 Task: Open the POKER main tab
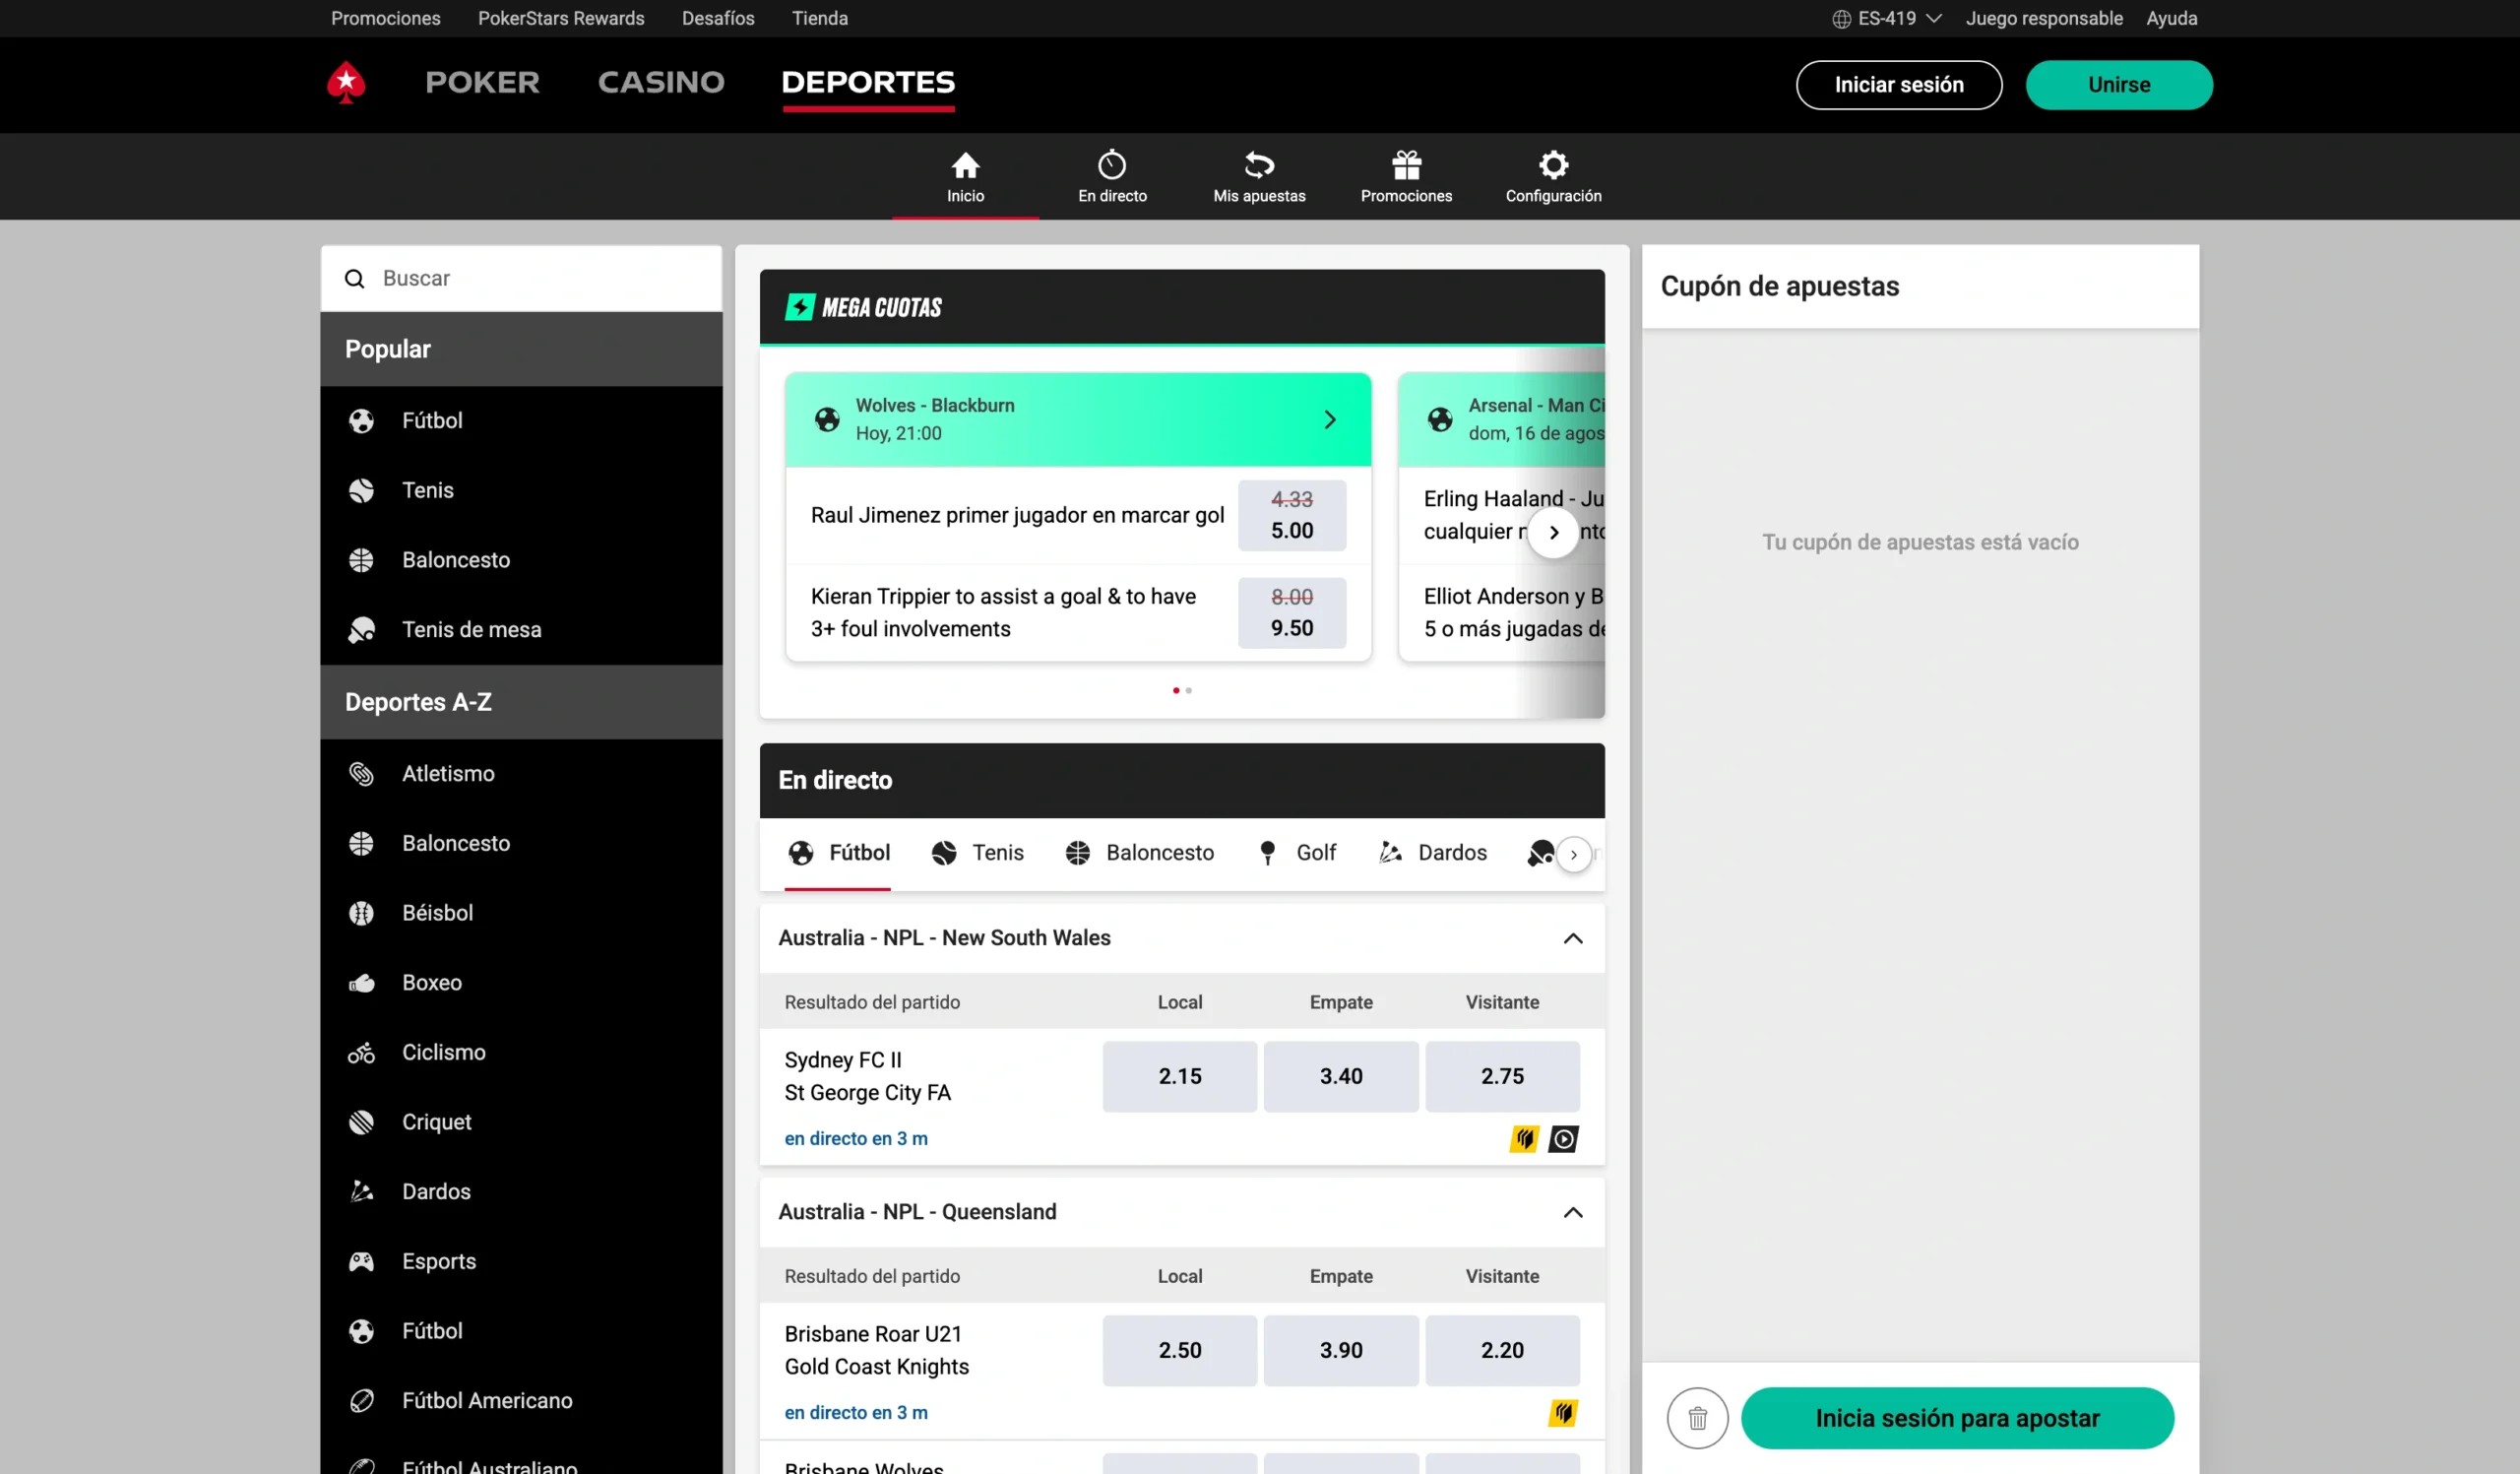[482, 82]
